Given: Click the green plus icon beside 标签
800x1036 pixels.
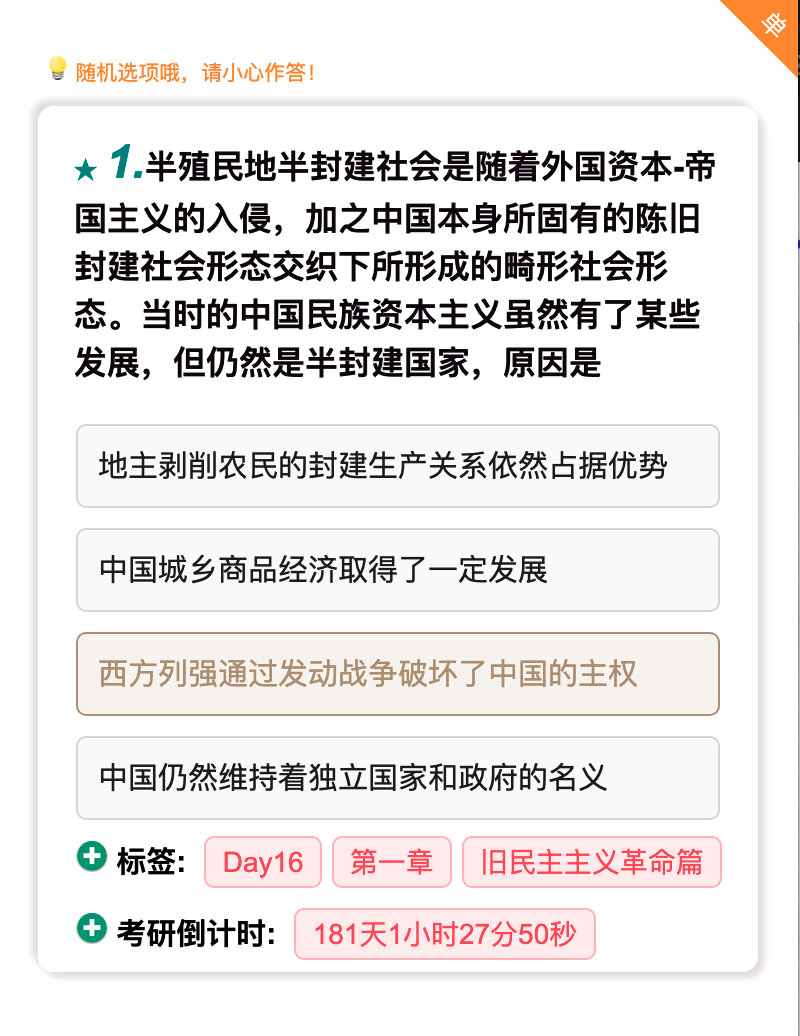Looking at the screenshot, I should pos(92,856).
